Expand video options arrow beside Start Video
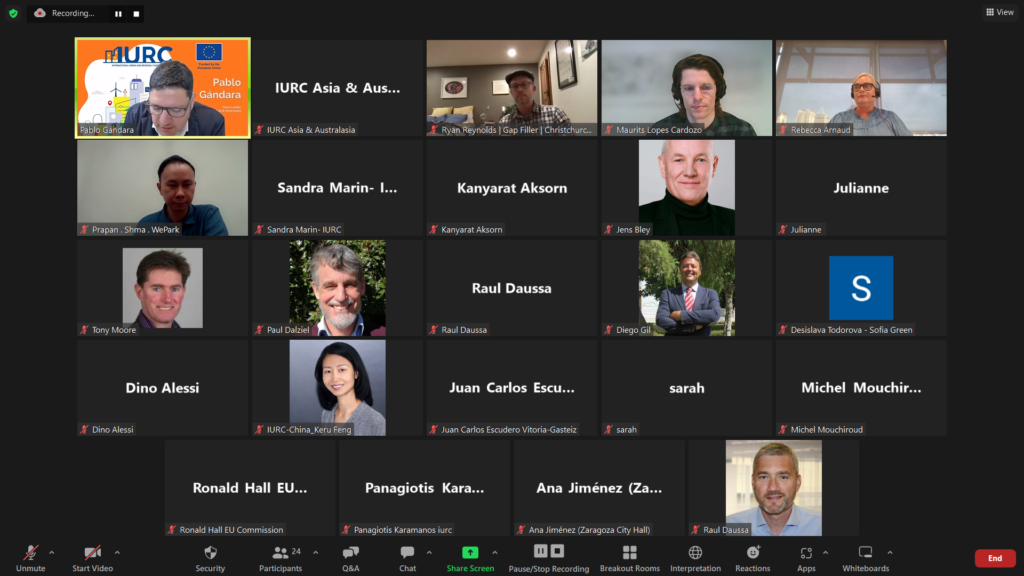This screenshot has height=576, width=1024. pos(117,552)
